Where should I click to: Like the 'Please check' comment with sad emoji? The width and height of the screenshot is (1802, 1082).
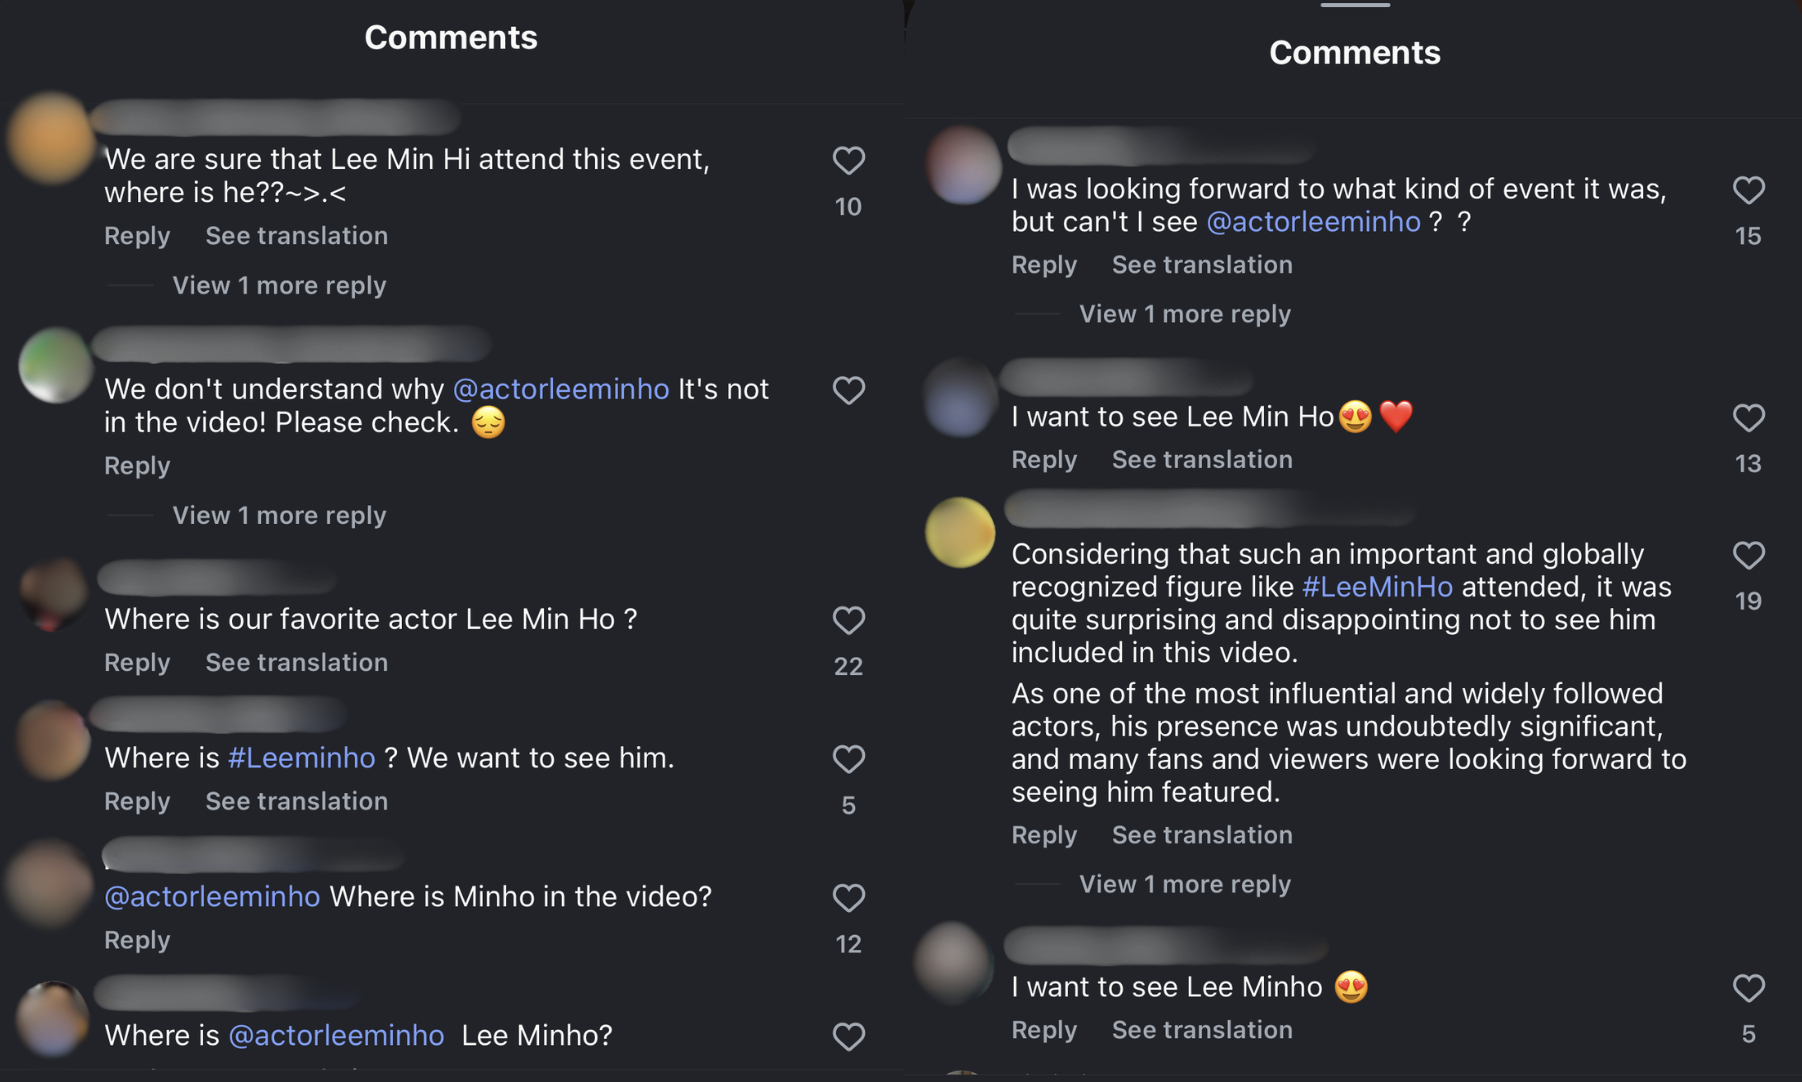pos(848,390)
